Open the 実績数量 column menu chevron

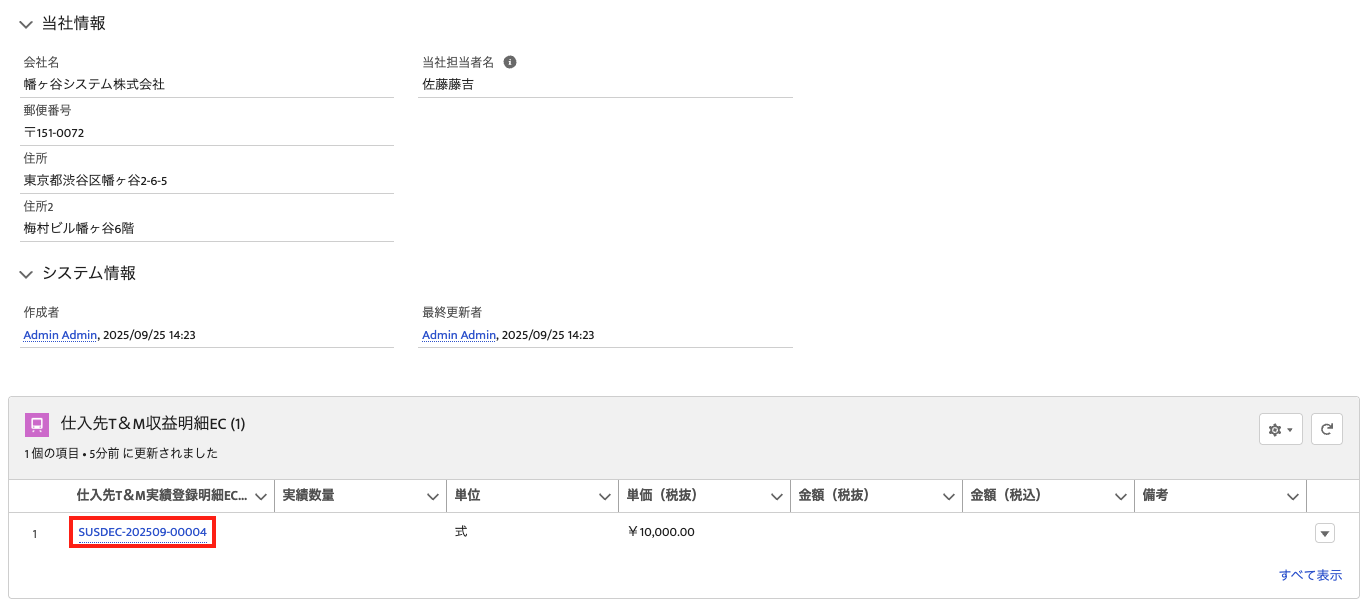[x=433, y=496]
